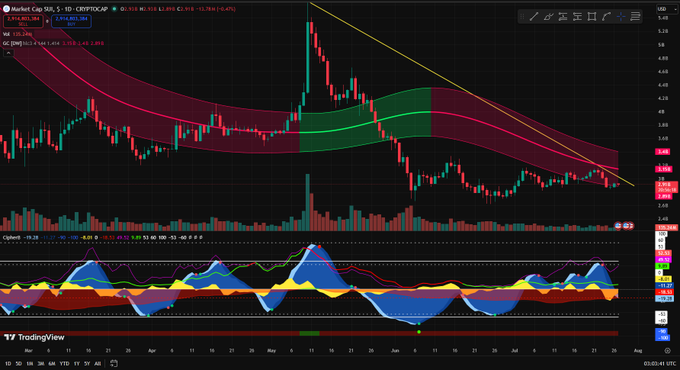Select the horizontal lines tool in favorites bar
Viewport: 680px width, 370px height.
[x=635, y=16]
